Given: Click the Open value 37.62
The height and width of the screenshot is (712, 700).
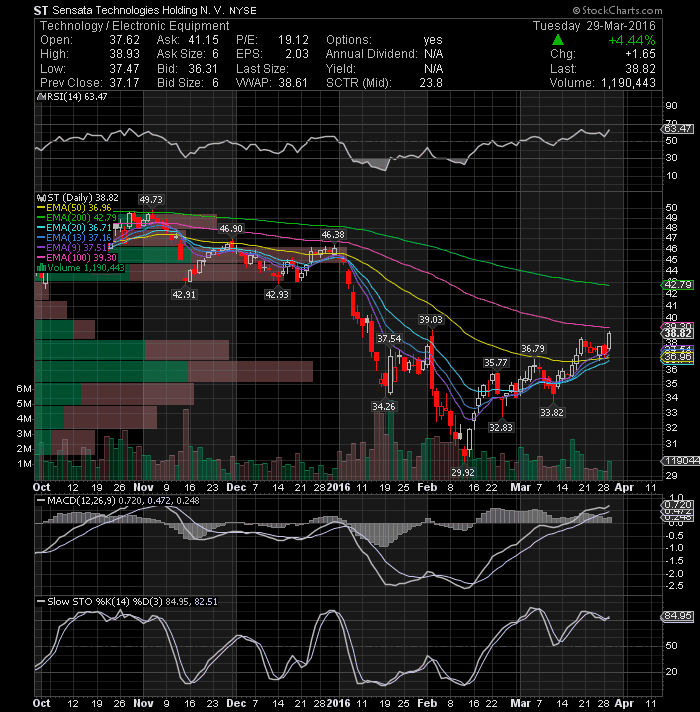Looking at the screenshot, I should click(124, 40).
